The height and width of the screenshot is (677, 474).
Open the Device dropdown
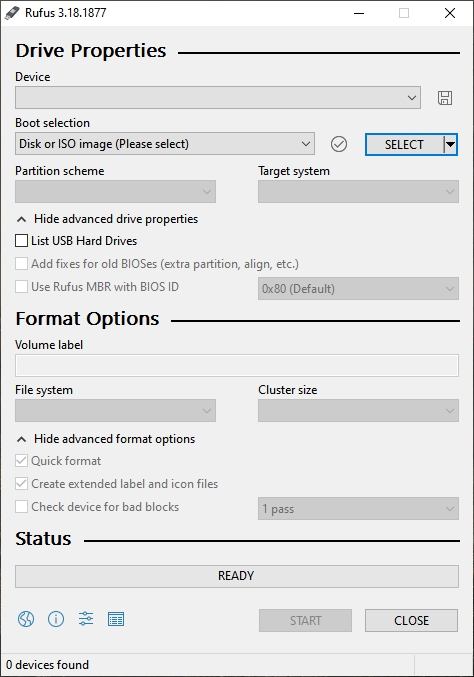pos(218,98)
